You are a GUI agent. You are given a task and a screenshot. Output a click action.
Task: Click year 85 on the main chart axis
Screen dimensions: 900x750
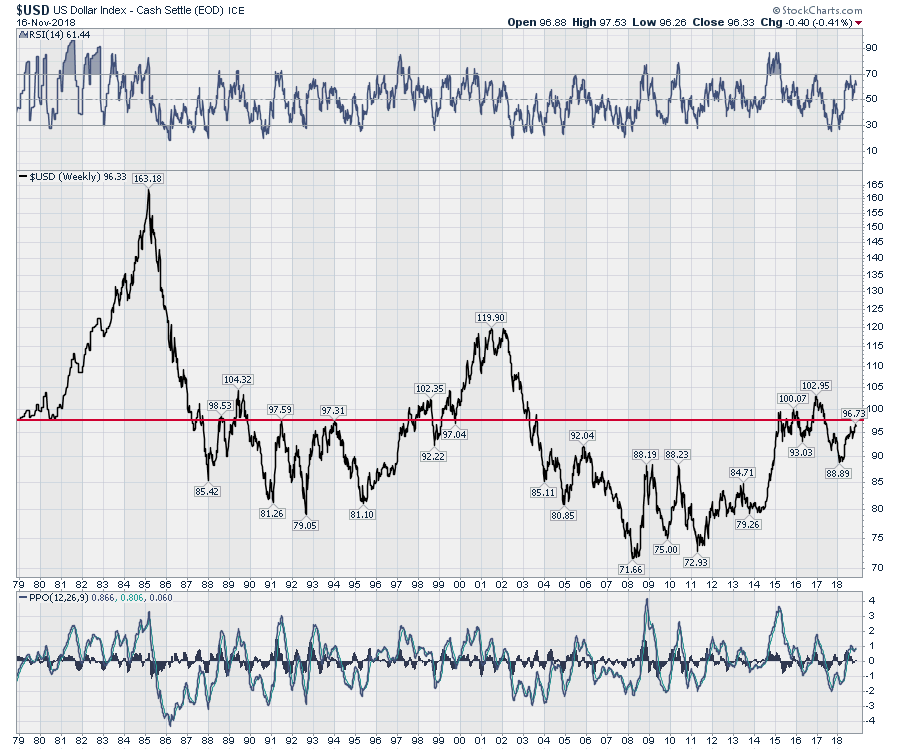point(144,585)
